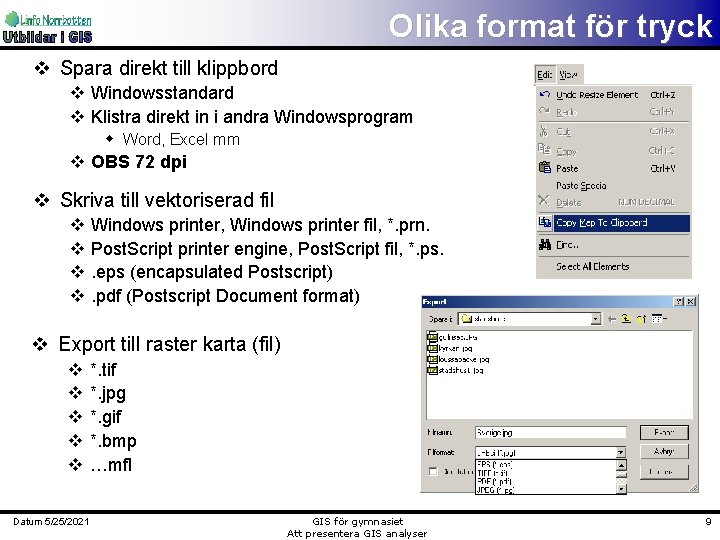Click the '*.tif' bullet

[103, 370]
